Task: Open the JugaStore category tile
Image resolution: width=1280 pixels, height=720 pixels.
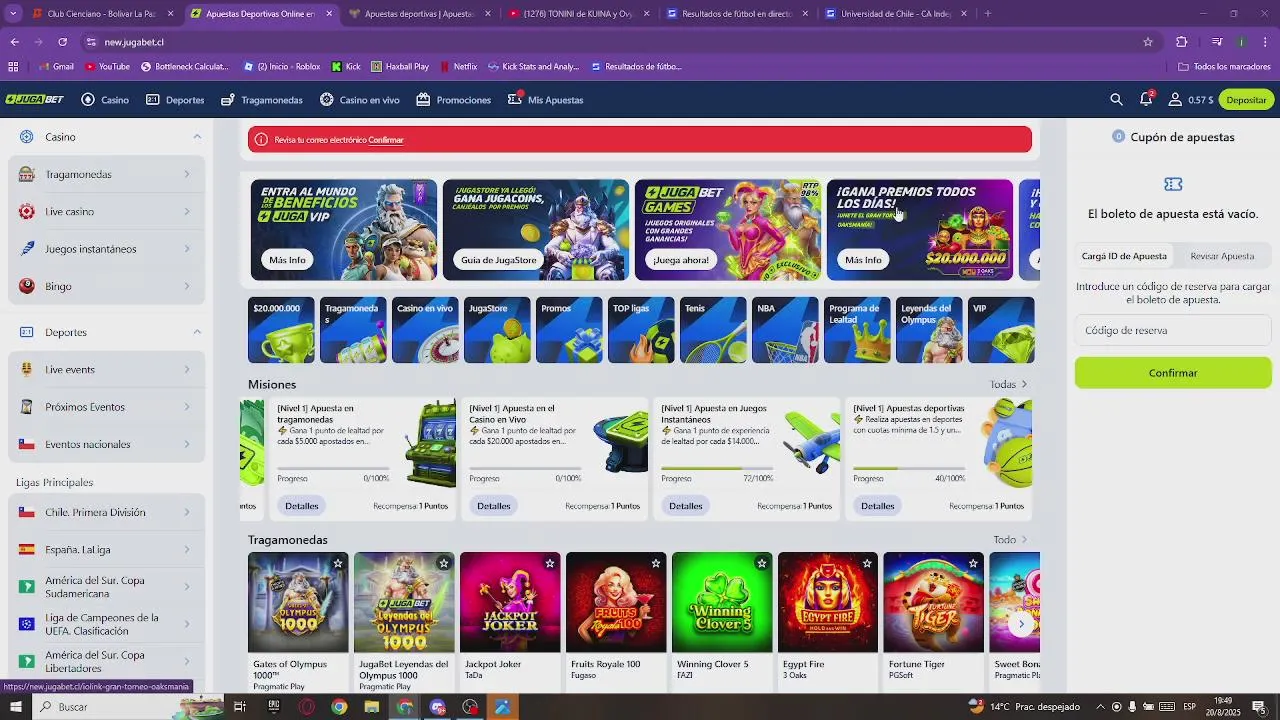Action: point(497,330)
